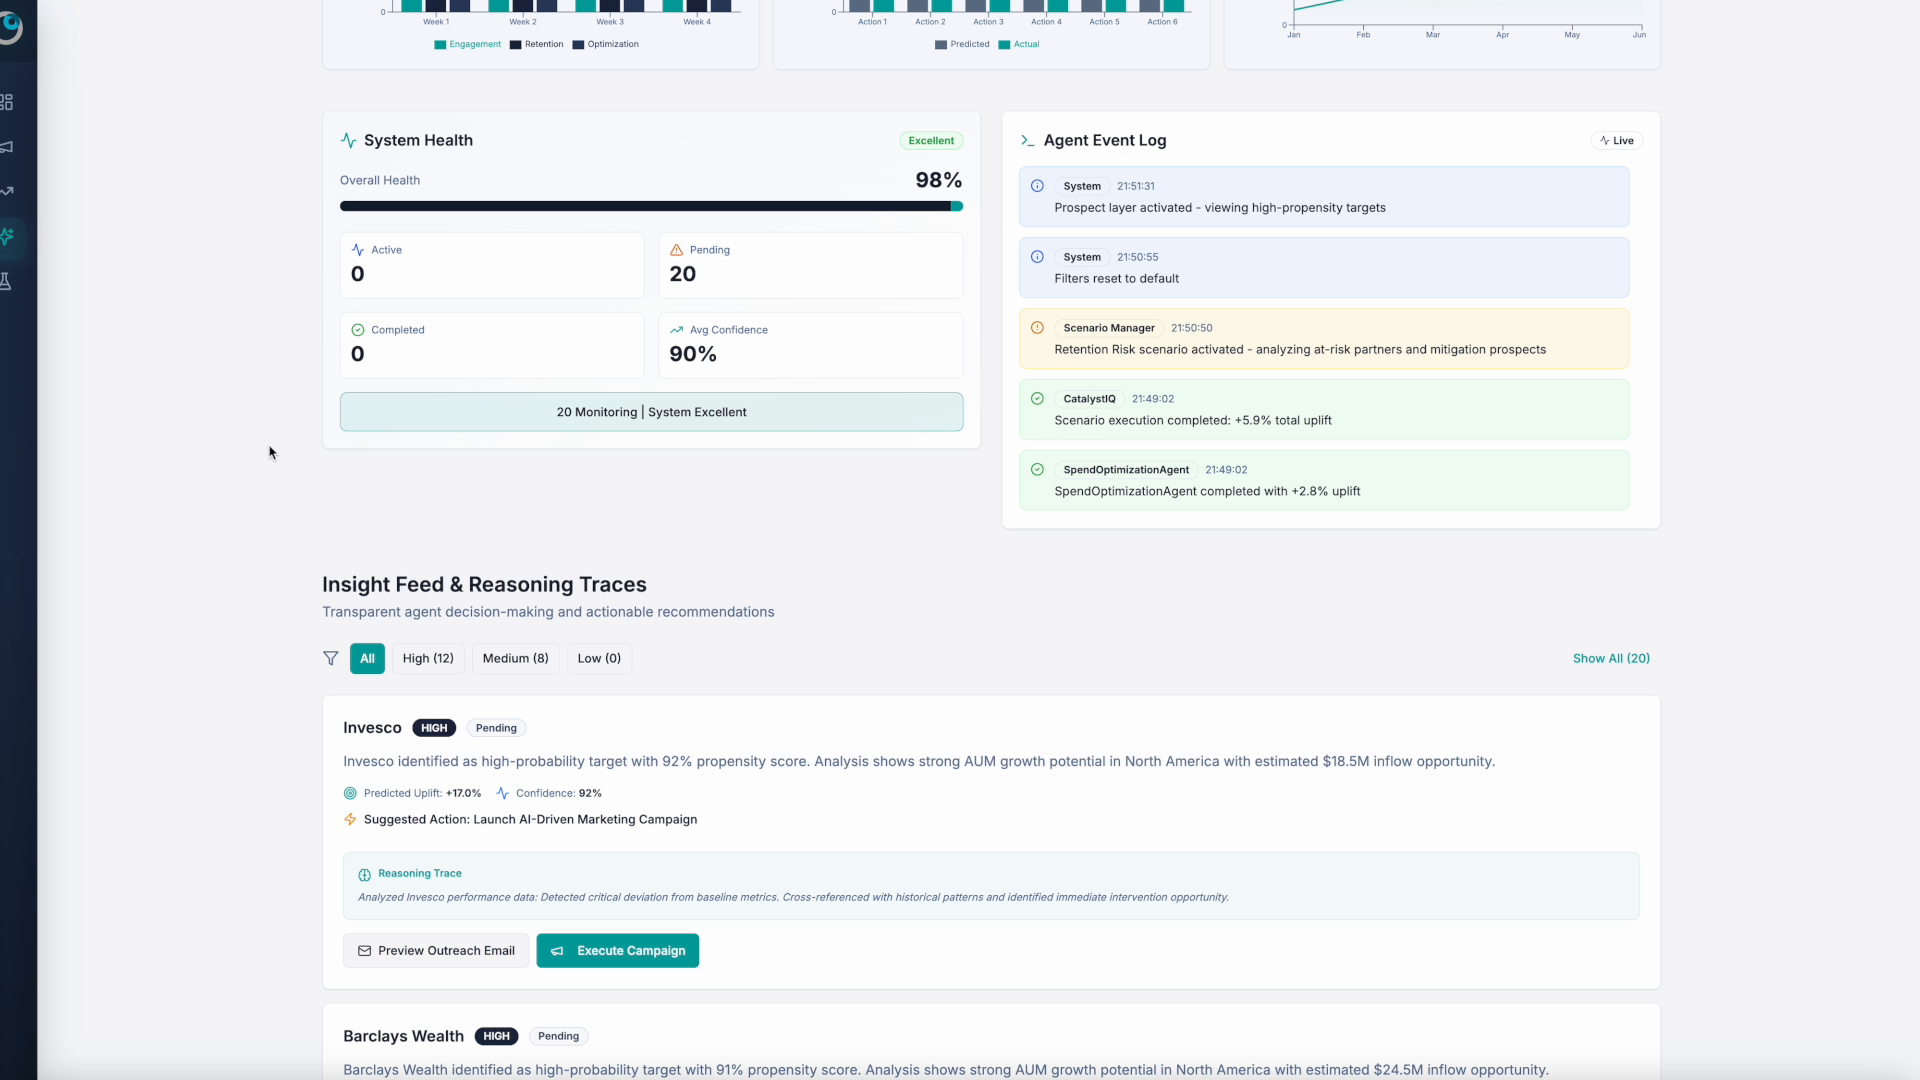Open the filter funnel icon in Insight Feed
Image resolution: width=1920 pixels, height=1080 pixels.
click(x=330, y=658)
